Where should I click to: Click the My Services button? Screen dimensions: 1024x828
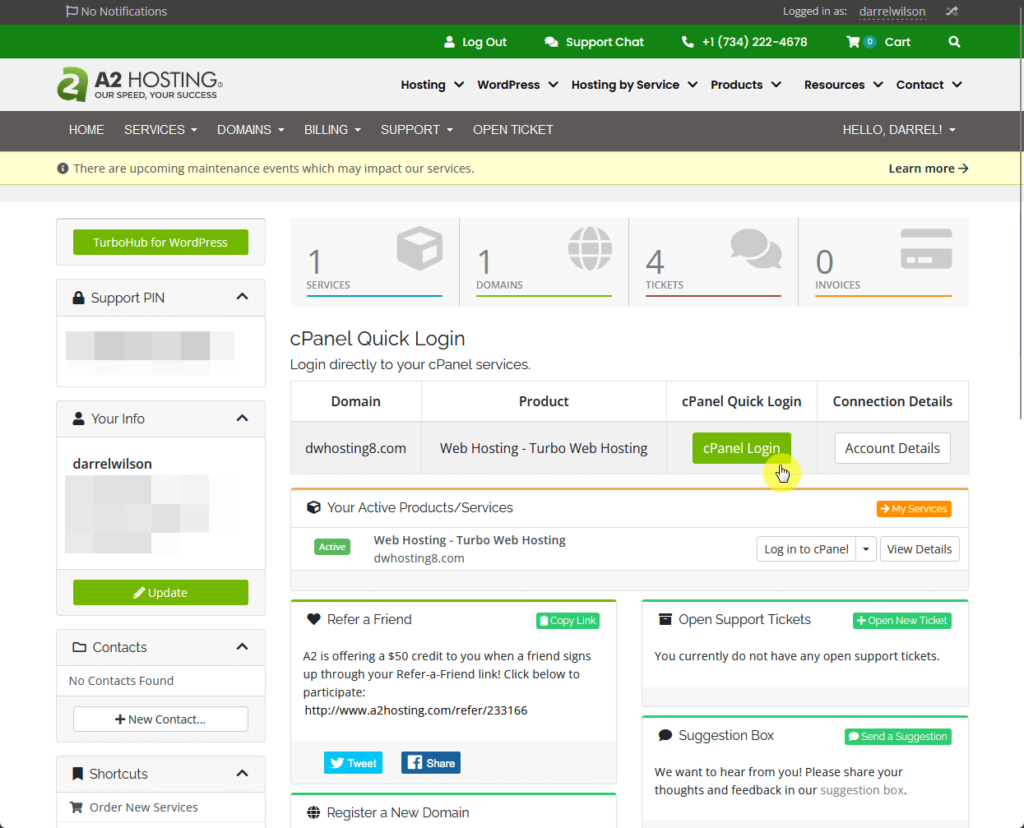(x=914, y=509)
